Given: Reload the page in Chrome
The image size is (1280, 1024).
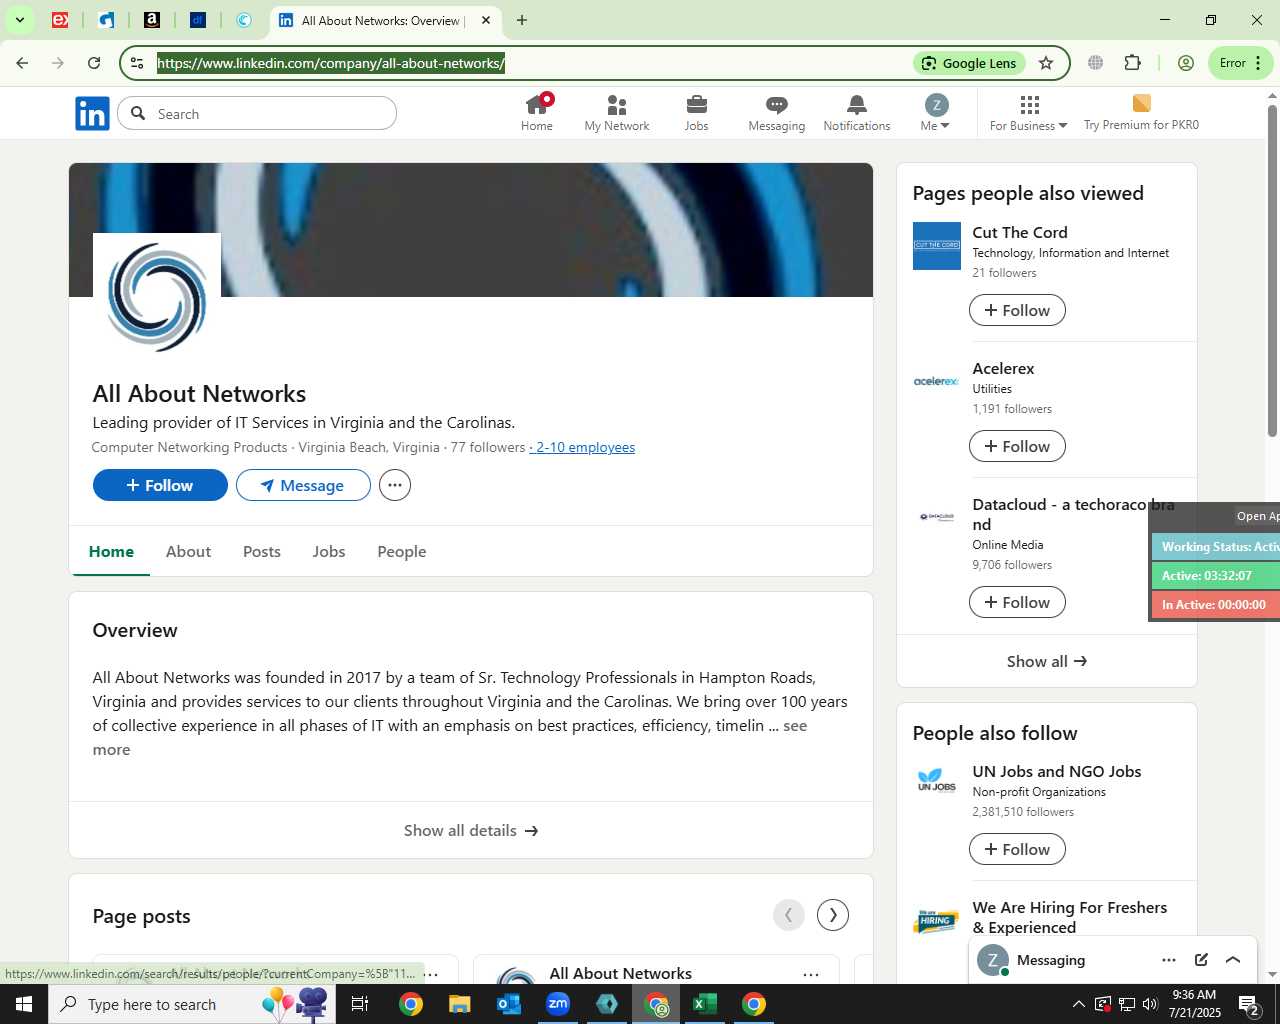Looking at the screenshot, I should (94, 63).
